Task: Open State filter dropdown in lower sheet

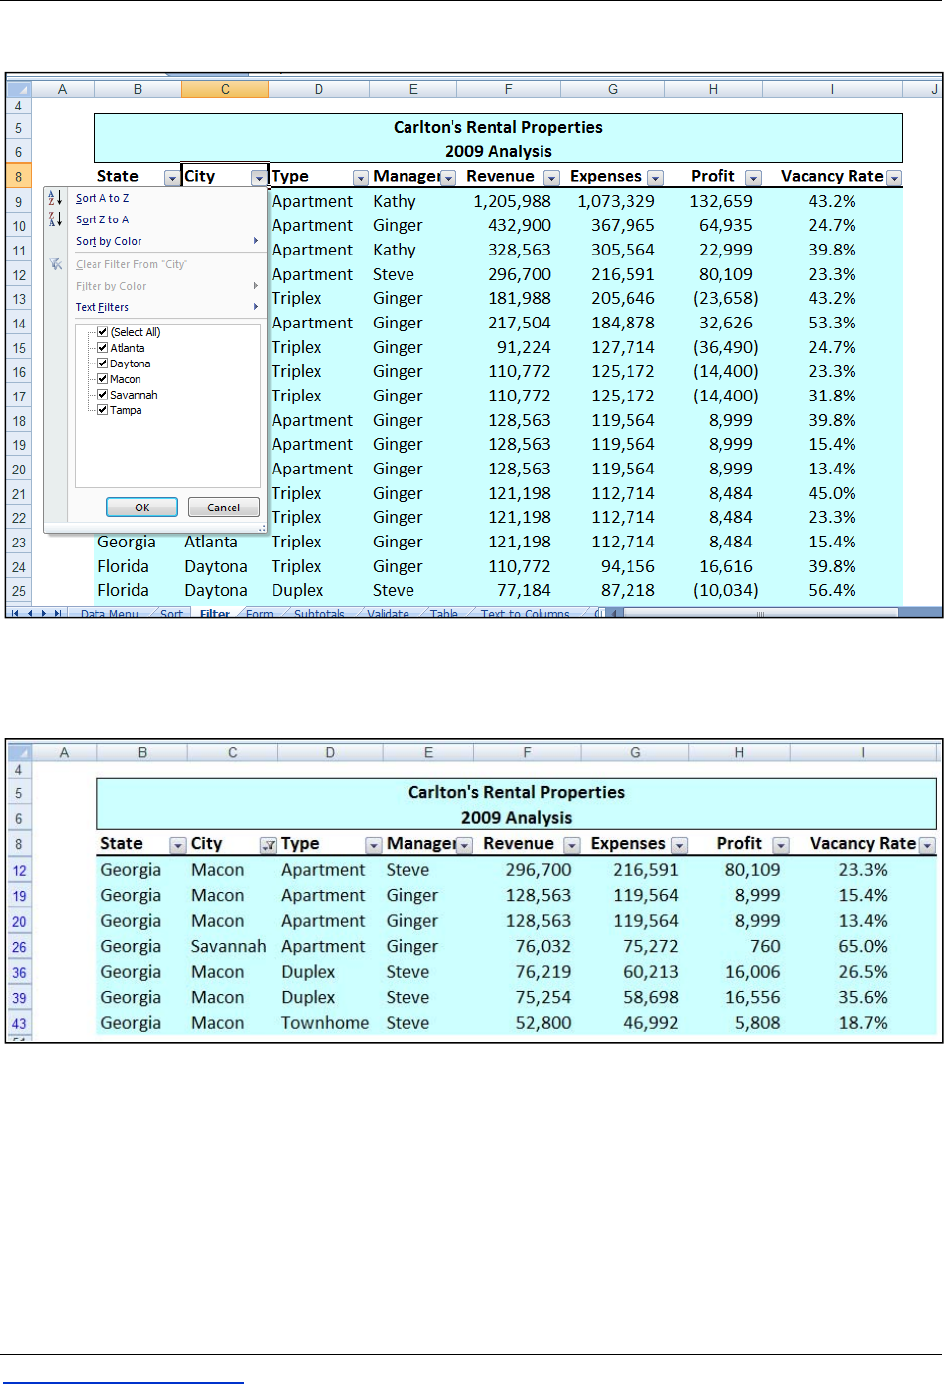Action: click(x=177, y=845)
